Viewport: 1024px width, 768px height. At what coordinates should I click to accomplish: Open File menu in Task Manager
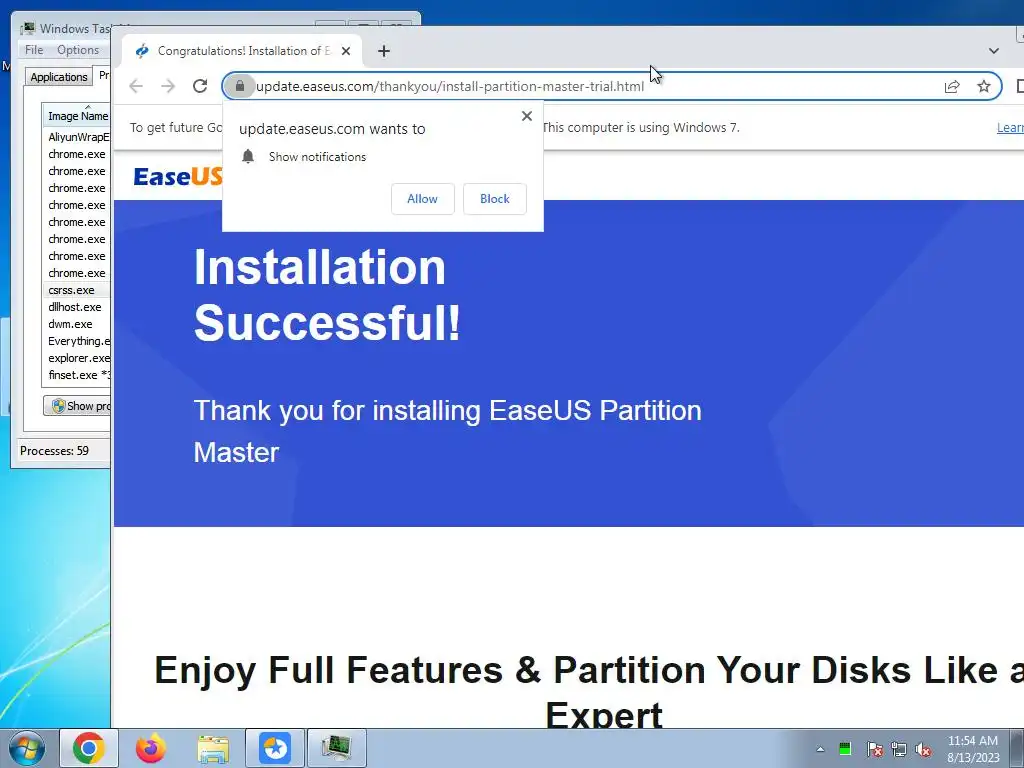34,50
